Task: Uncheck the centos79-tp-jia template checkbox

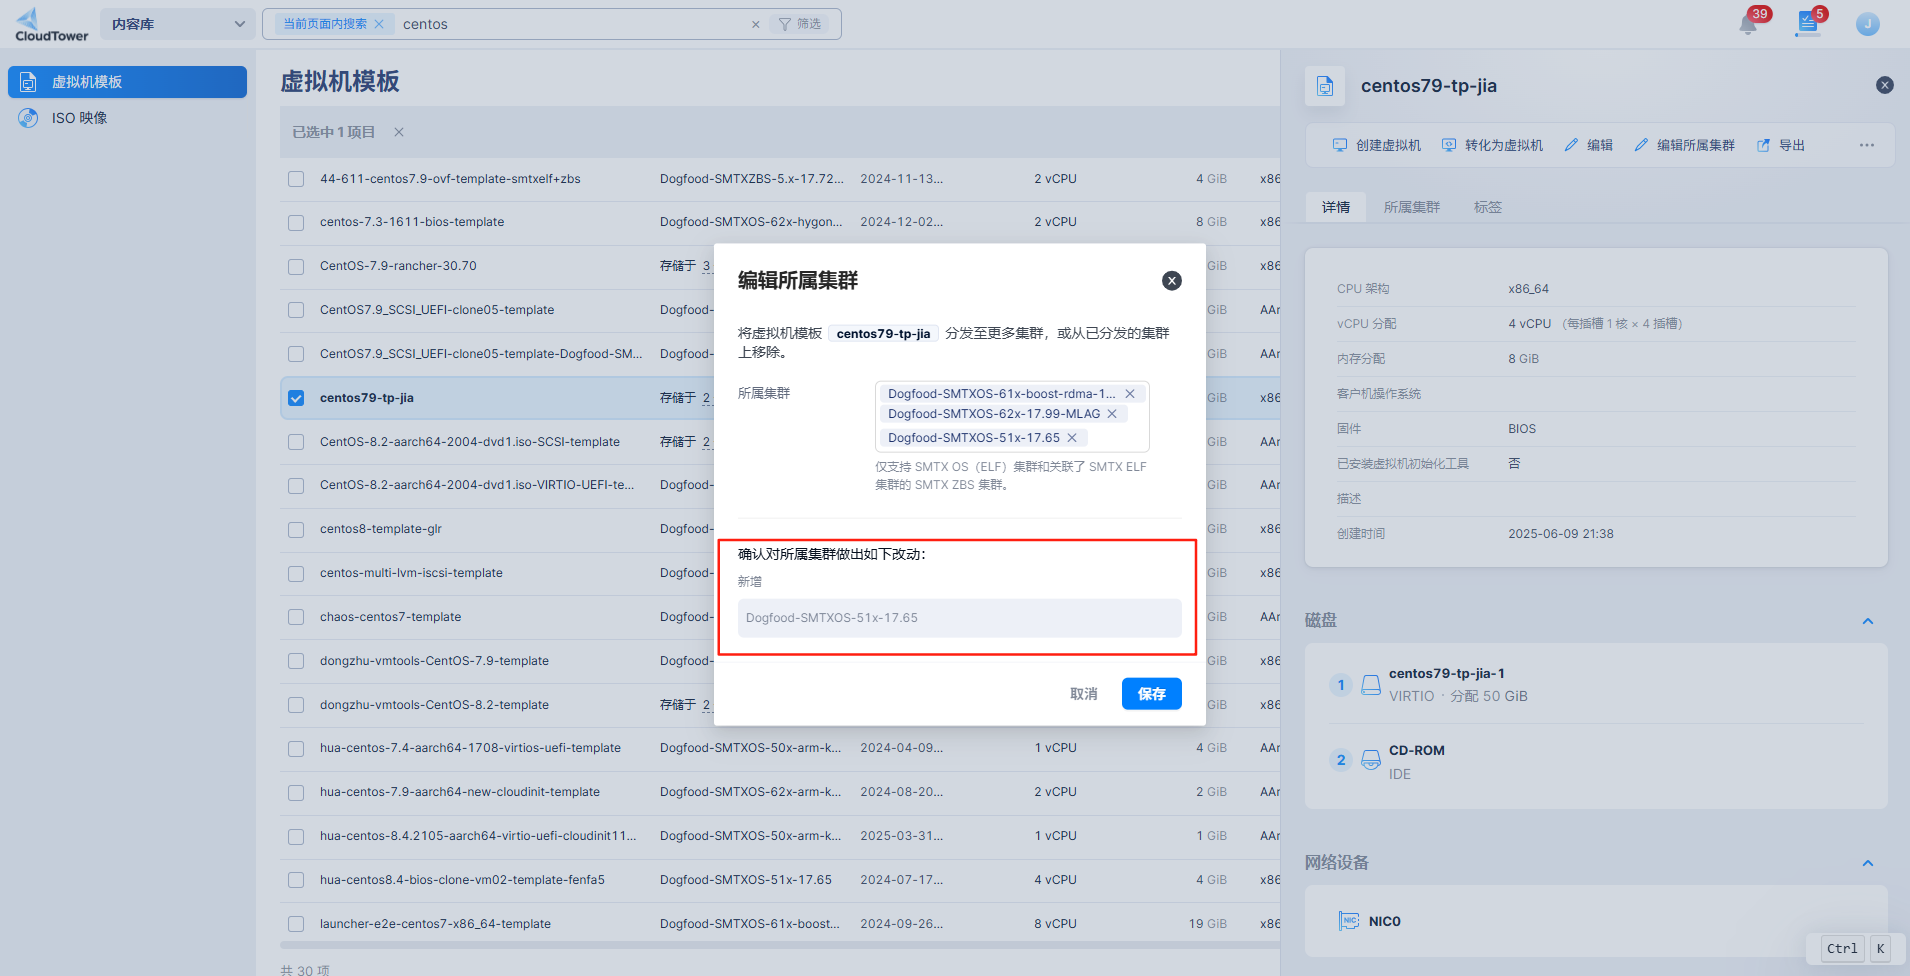Action: (296, 398)
